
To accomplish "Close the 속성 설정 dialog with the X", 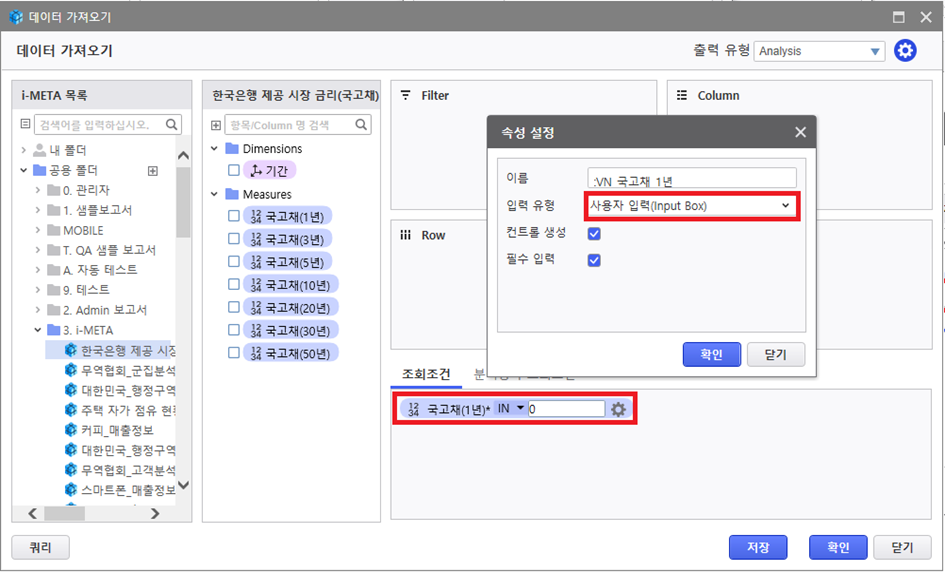I will [800, 132].
